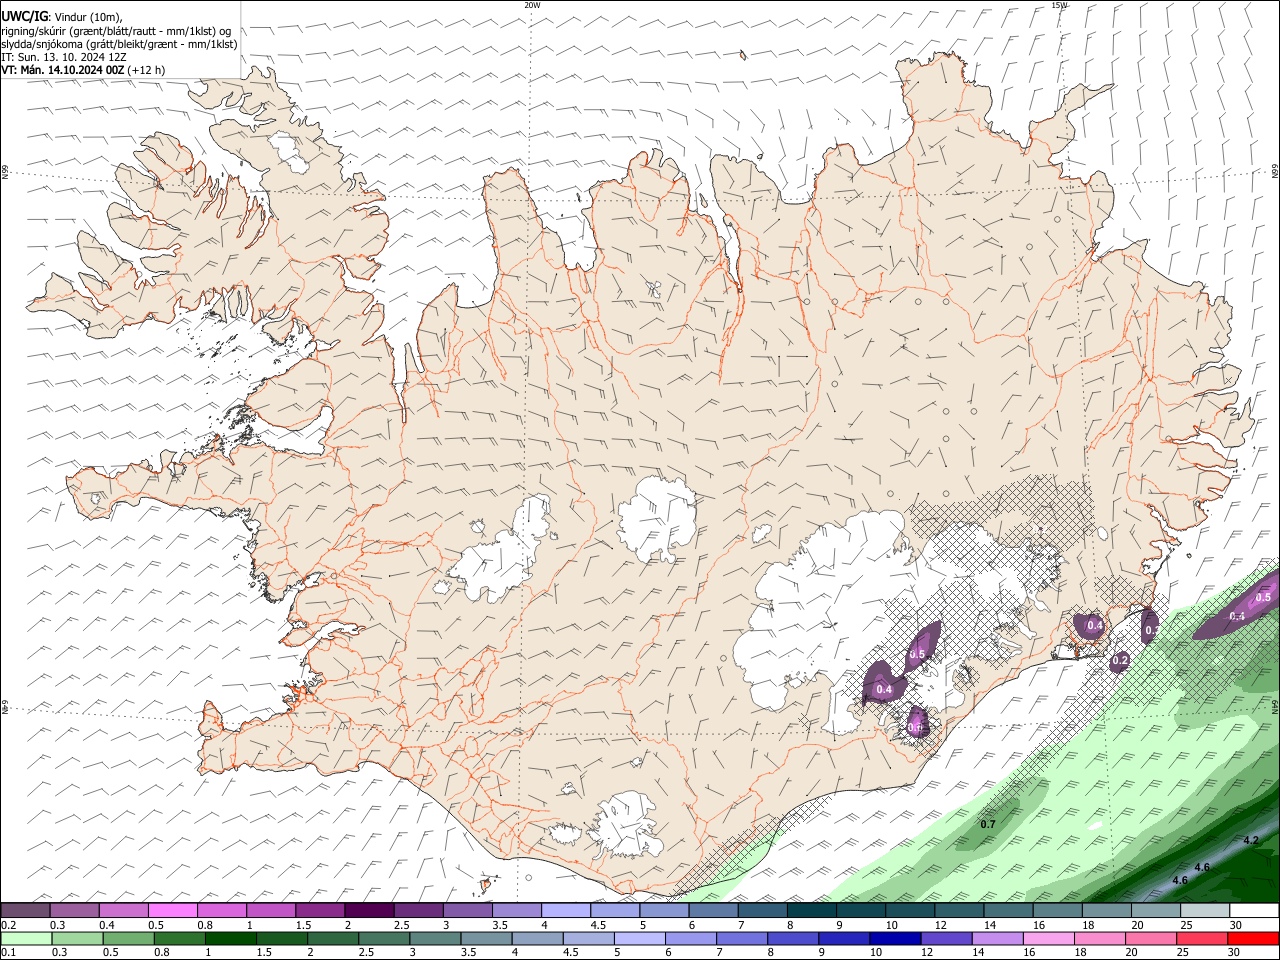Pick the deep blue lower-row swatch starting at 10

point(896,938)
